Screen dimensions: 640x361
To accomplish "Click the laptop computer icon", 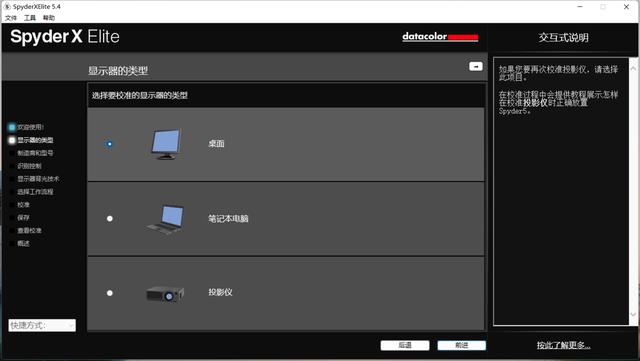I will (166, 219).
